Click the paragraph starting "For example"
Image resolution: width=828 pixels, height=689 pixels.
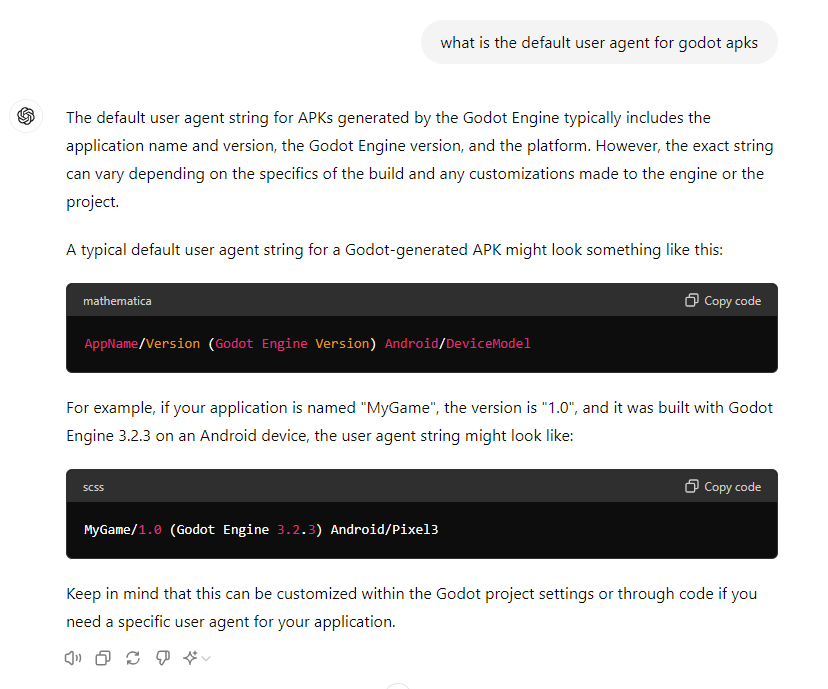[x=419, y=422]
